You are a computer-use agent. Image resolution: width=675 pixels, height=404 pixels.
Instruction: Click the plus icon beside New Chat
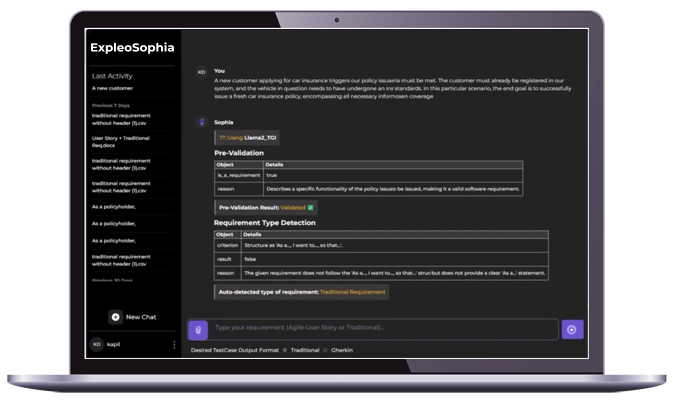tap(115, 317)
